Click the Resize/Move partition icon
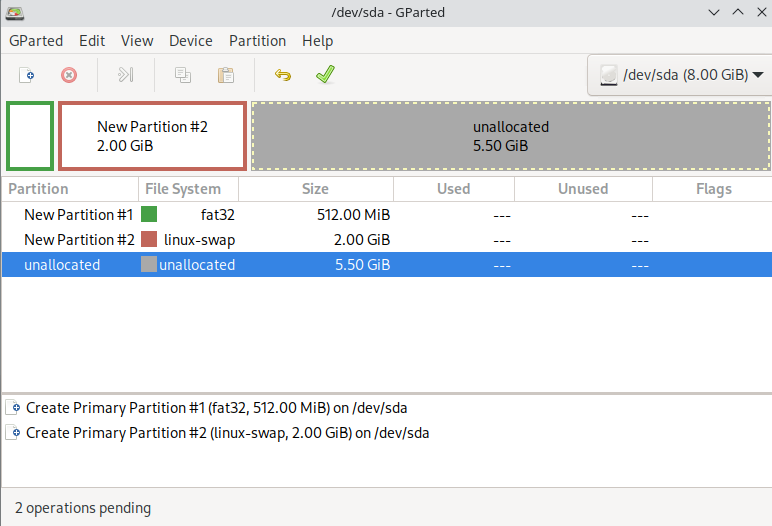772x526 pixels. (x=125, y=75)
